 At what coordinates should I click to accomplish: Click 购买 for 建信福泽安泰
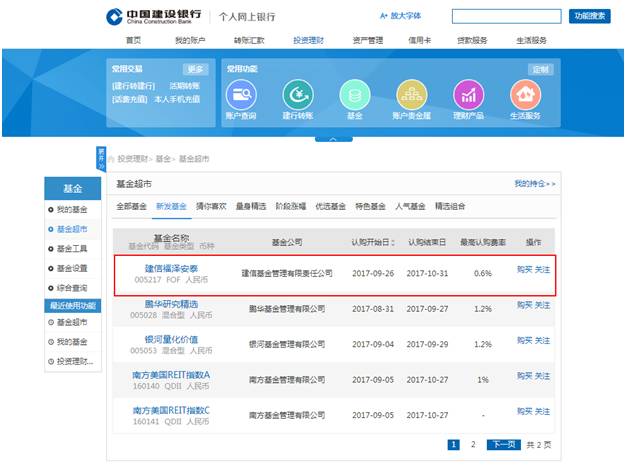coord(525,270)
